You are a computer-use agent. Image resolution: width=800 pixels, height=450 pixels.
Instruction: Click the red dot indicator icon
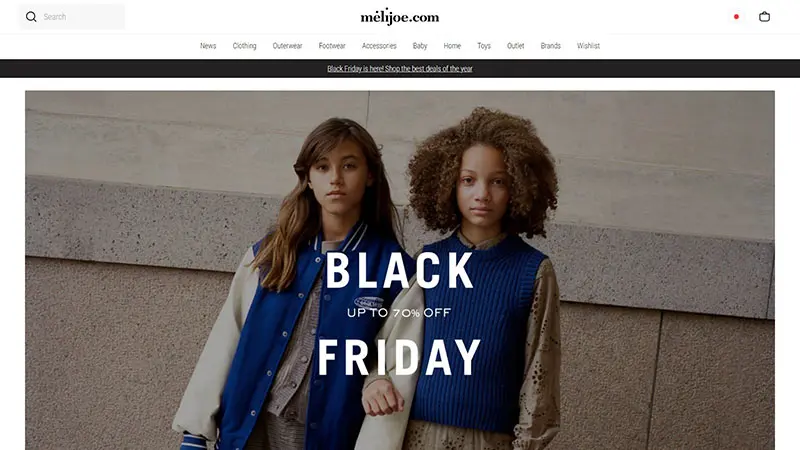[736, 17]
